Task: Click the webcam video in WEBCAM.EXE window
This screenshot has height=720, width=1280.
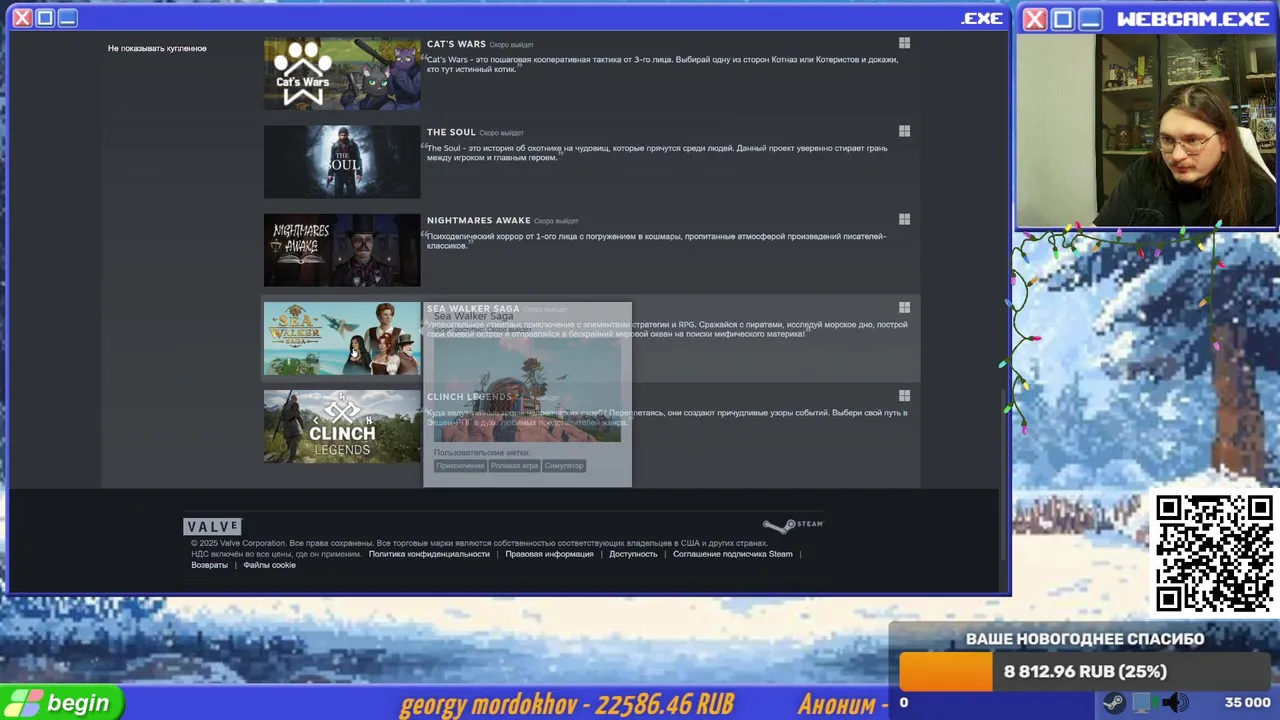Action: coord(1146,131)
